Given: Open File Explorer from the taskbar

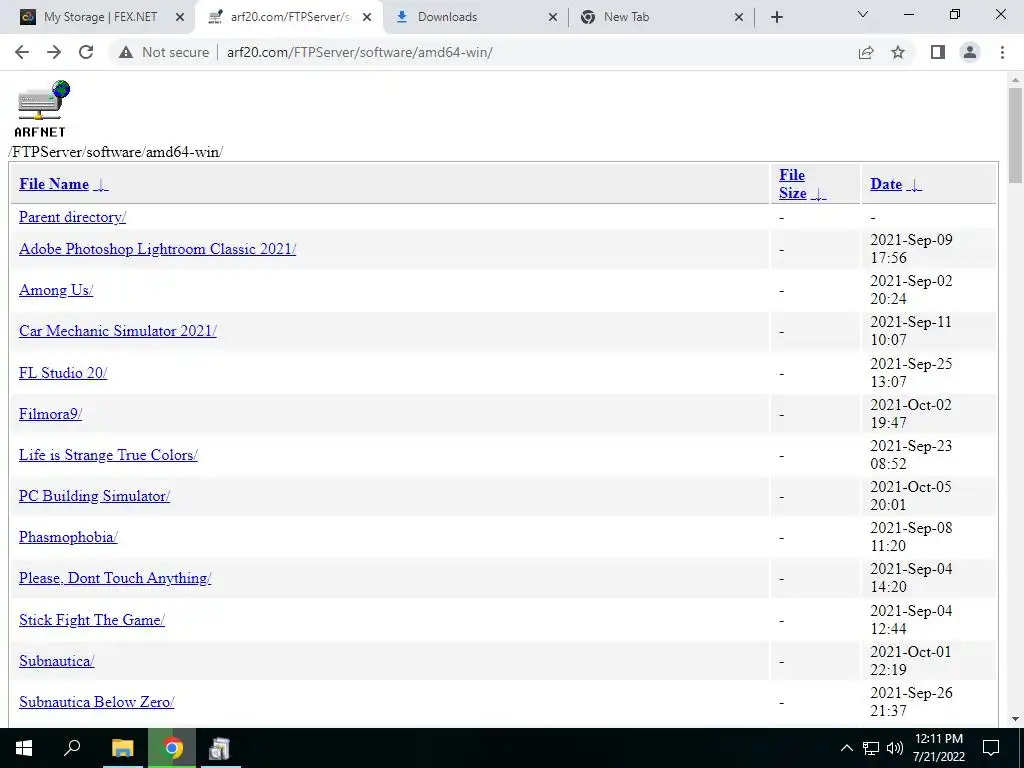Looking at the screenshot, I should (123, 748).
